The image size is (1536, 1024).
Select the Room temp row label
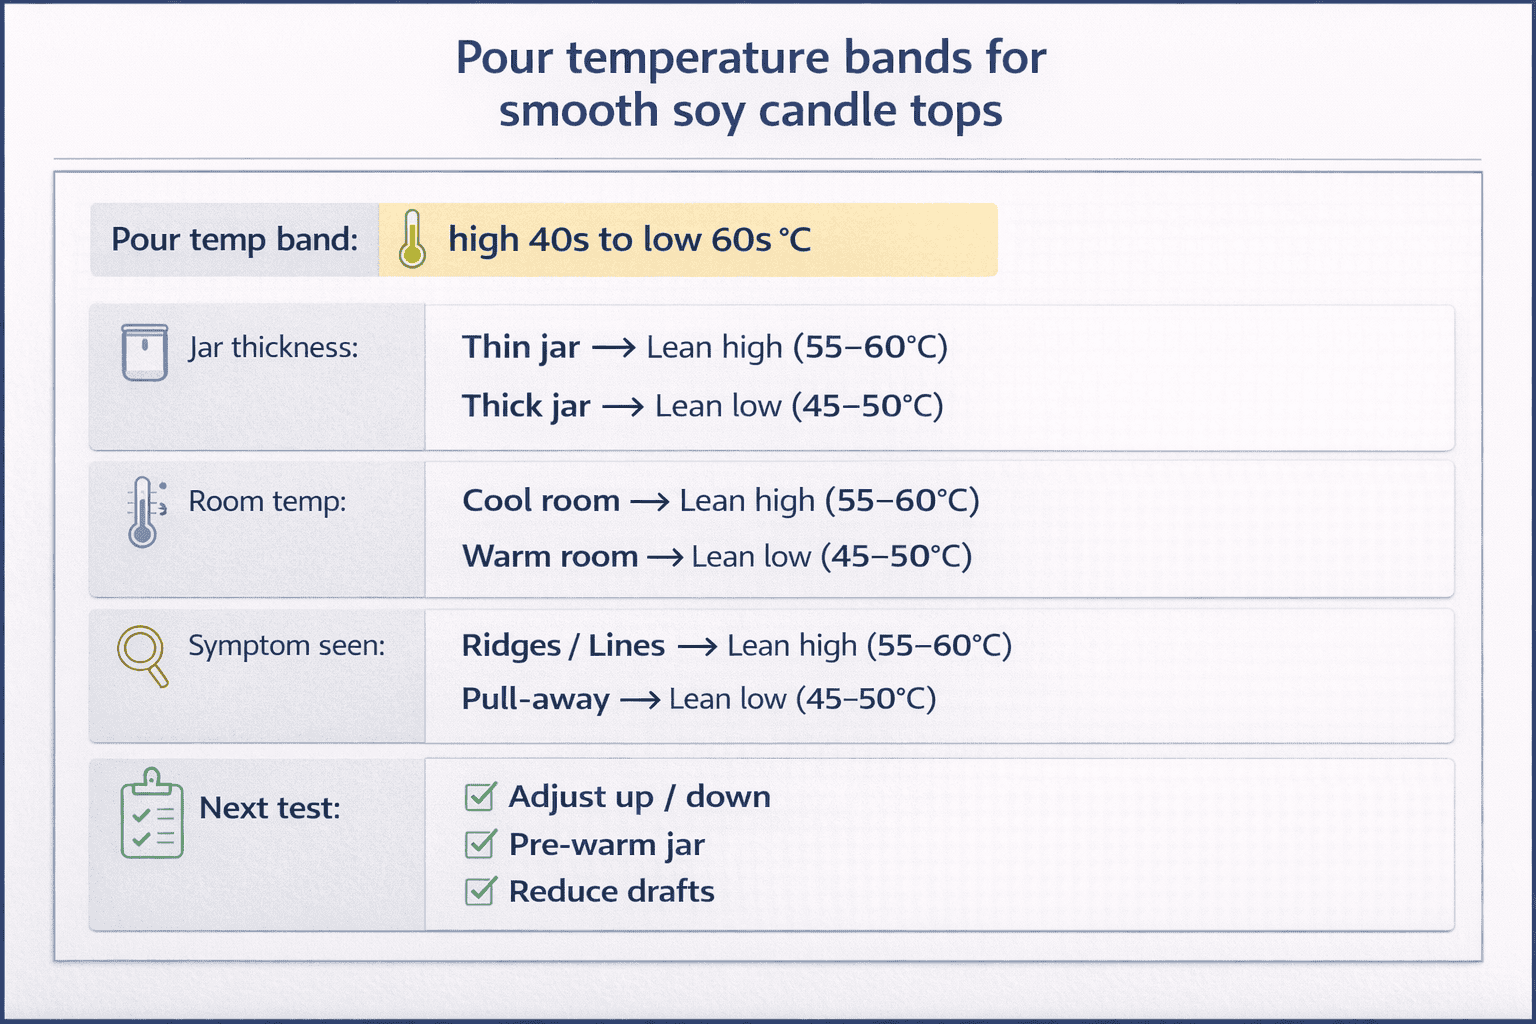(x=267, y=501)
